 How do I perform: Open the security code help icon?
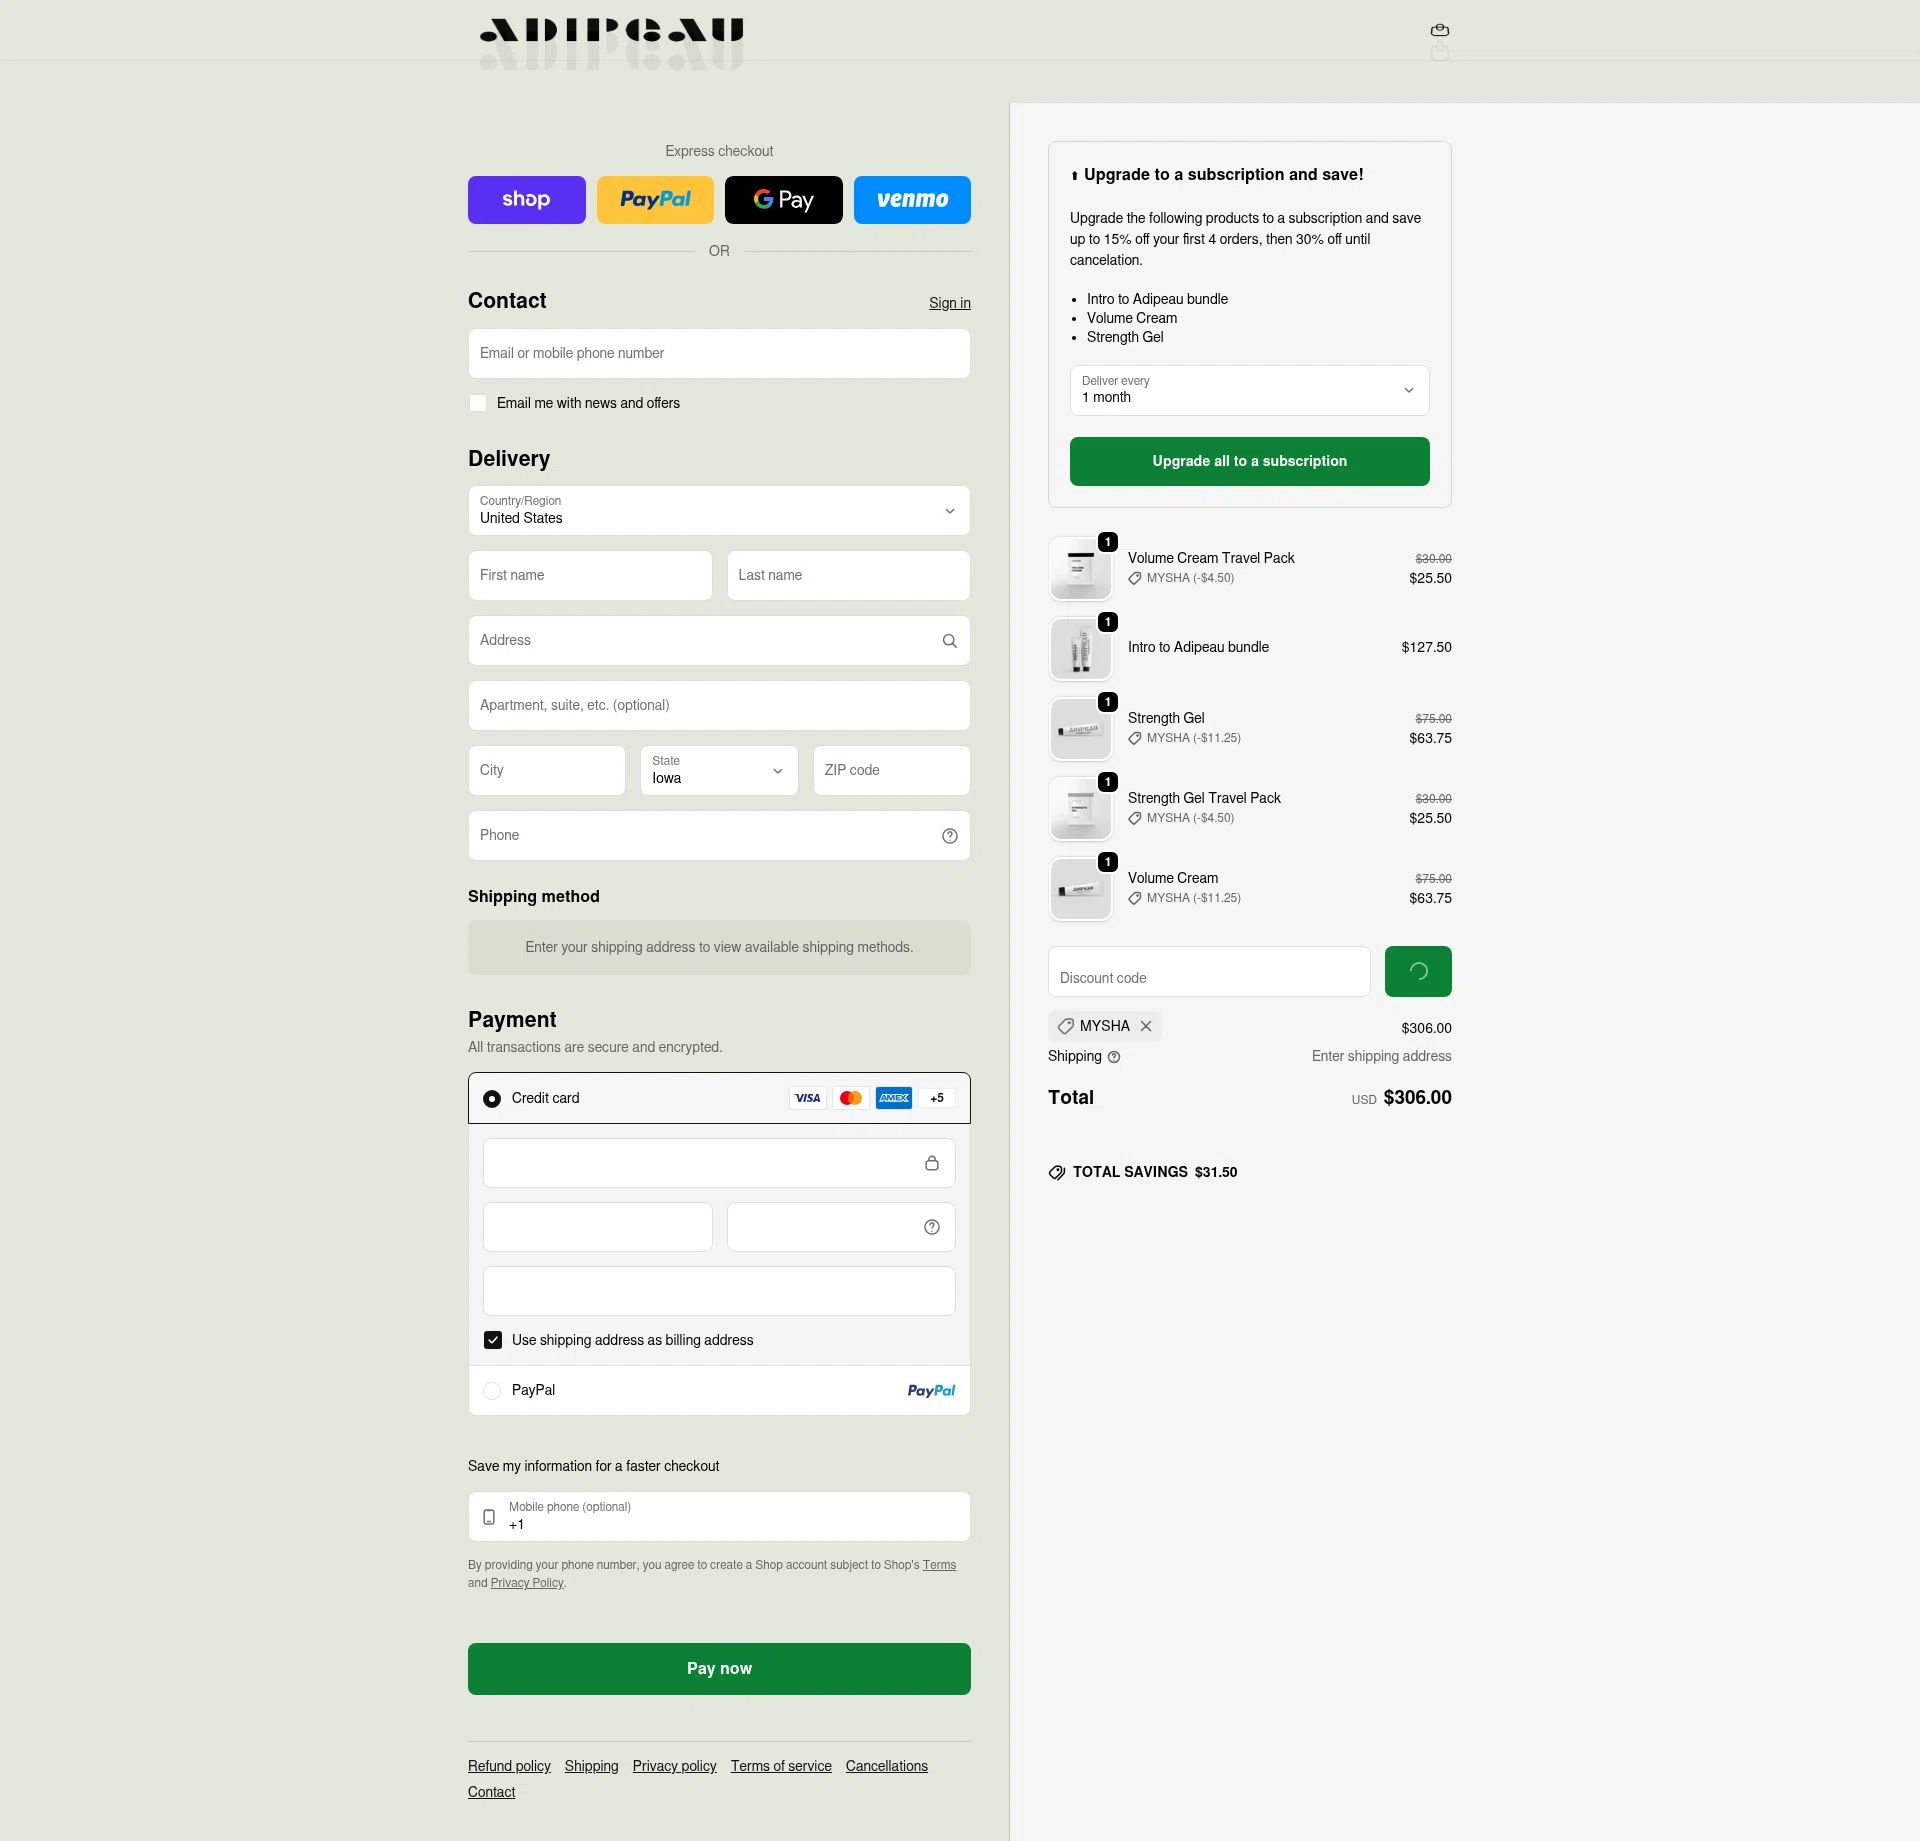coord(931,1227)
